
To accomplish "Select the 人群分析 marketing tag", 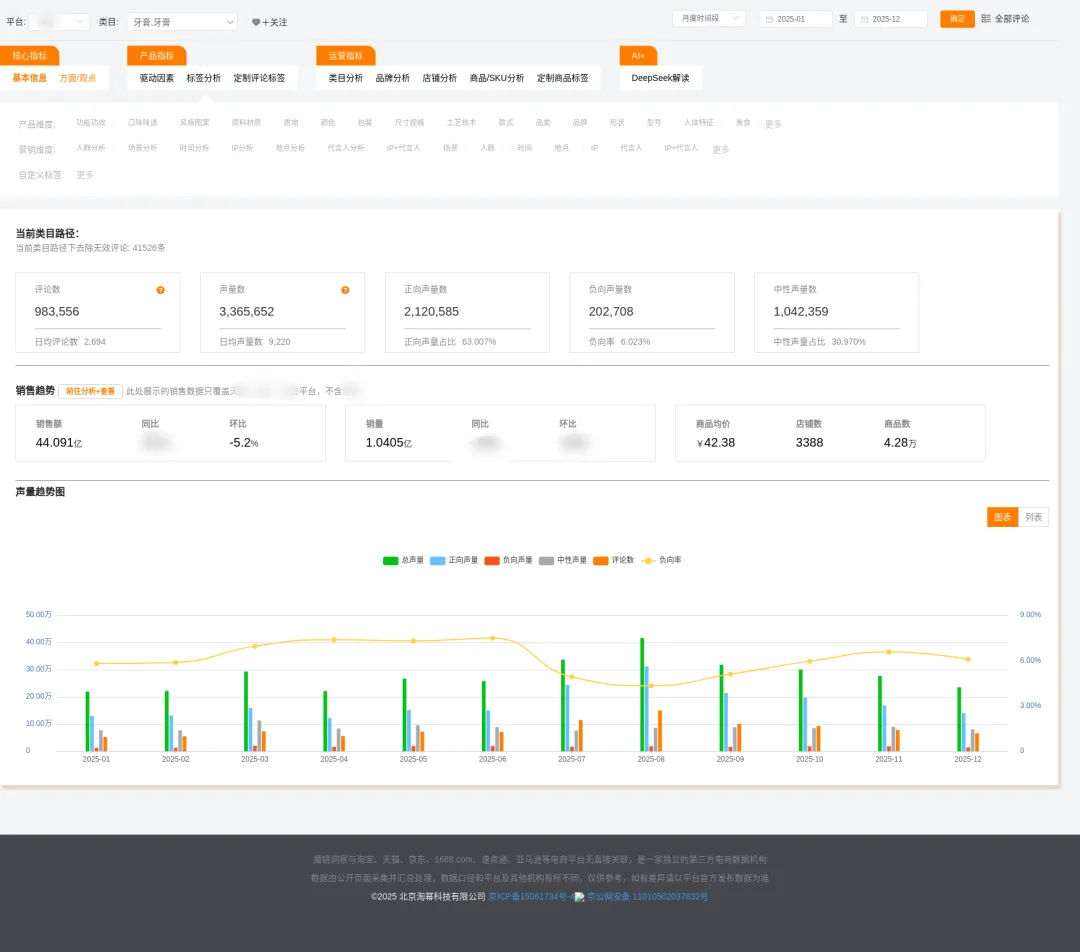I will click(91, 148).
